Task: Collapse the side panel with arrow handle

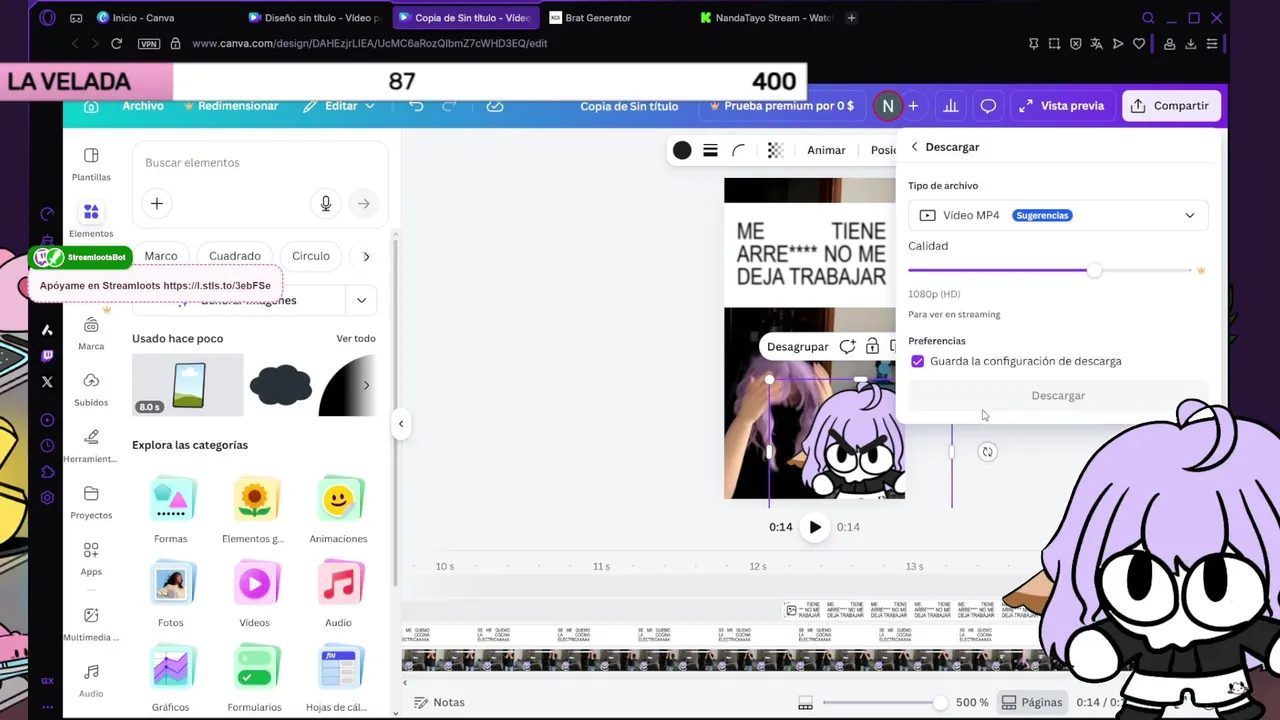Action: (x=401, y=423)
